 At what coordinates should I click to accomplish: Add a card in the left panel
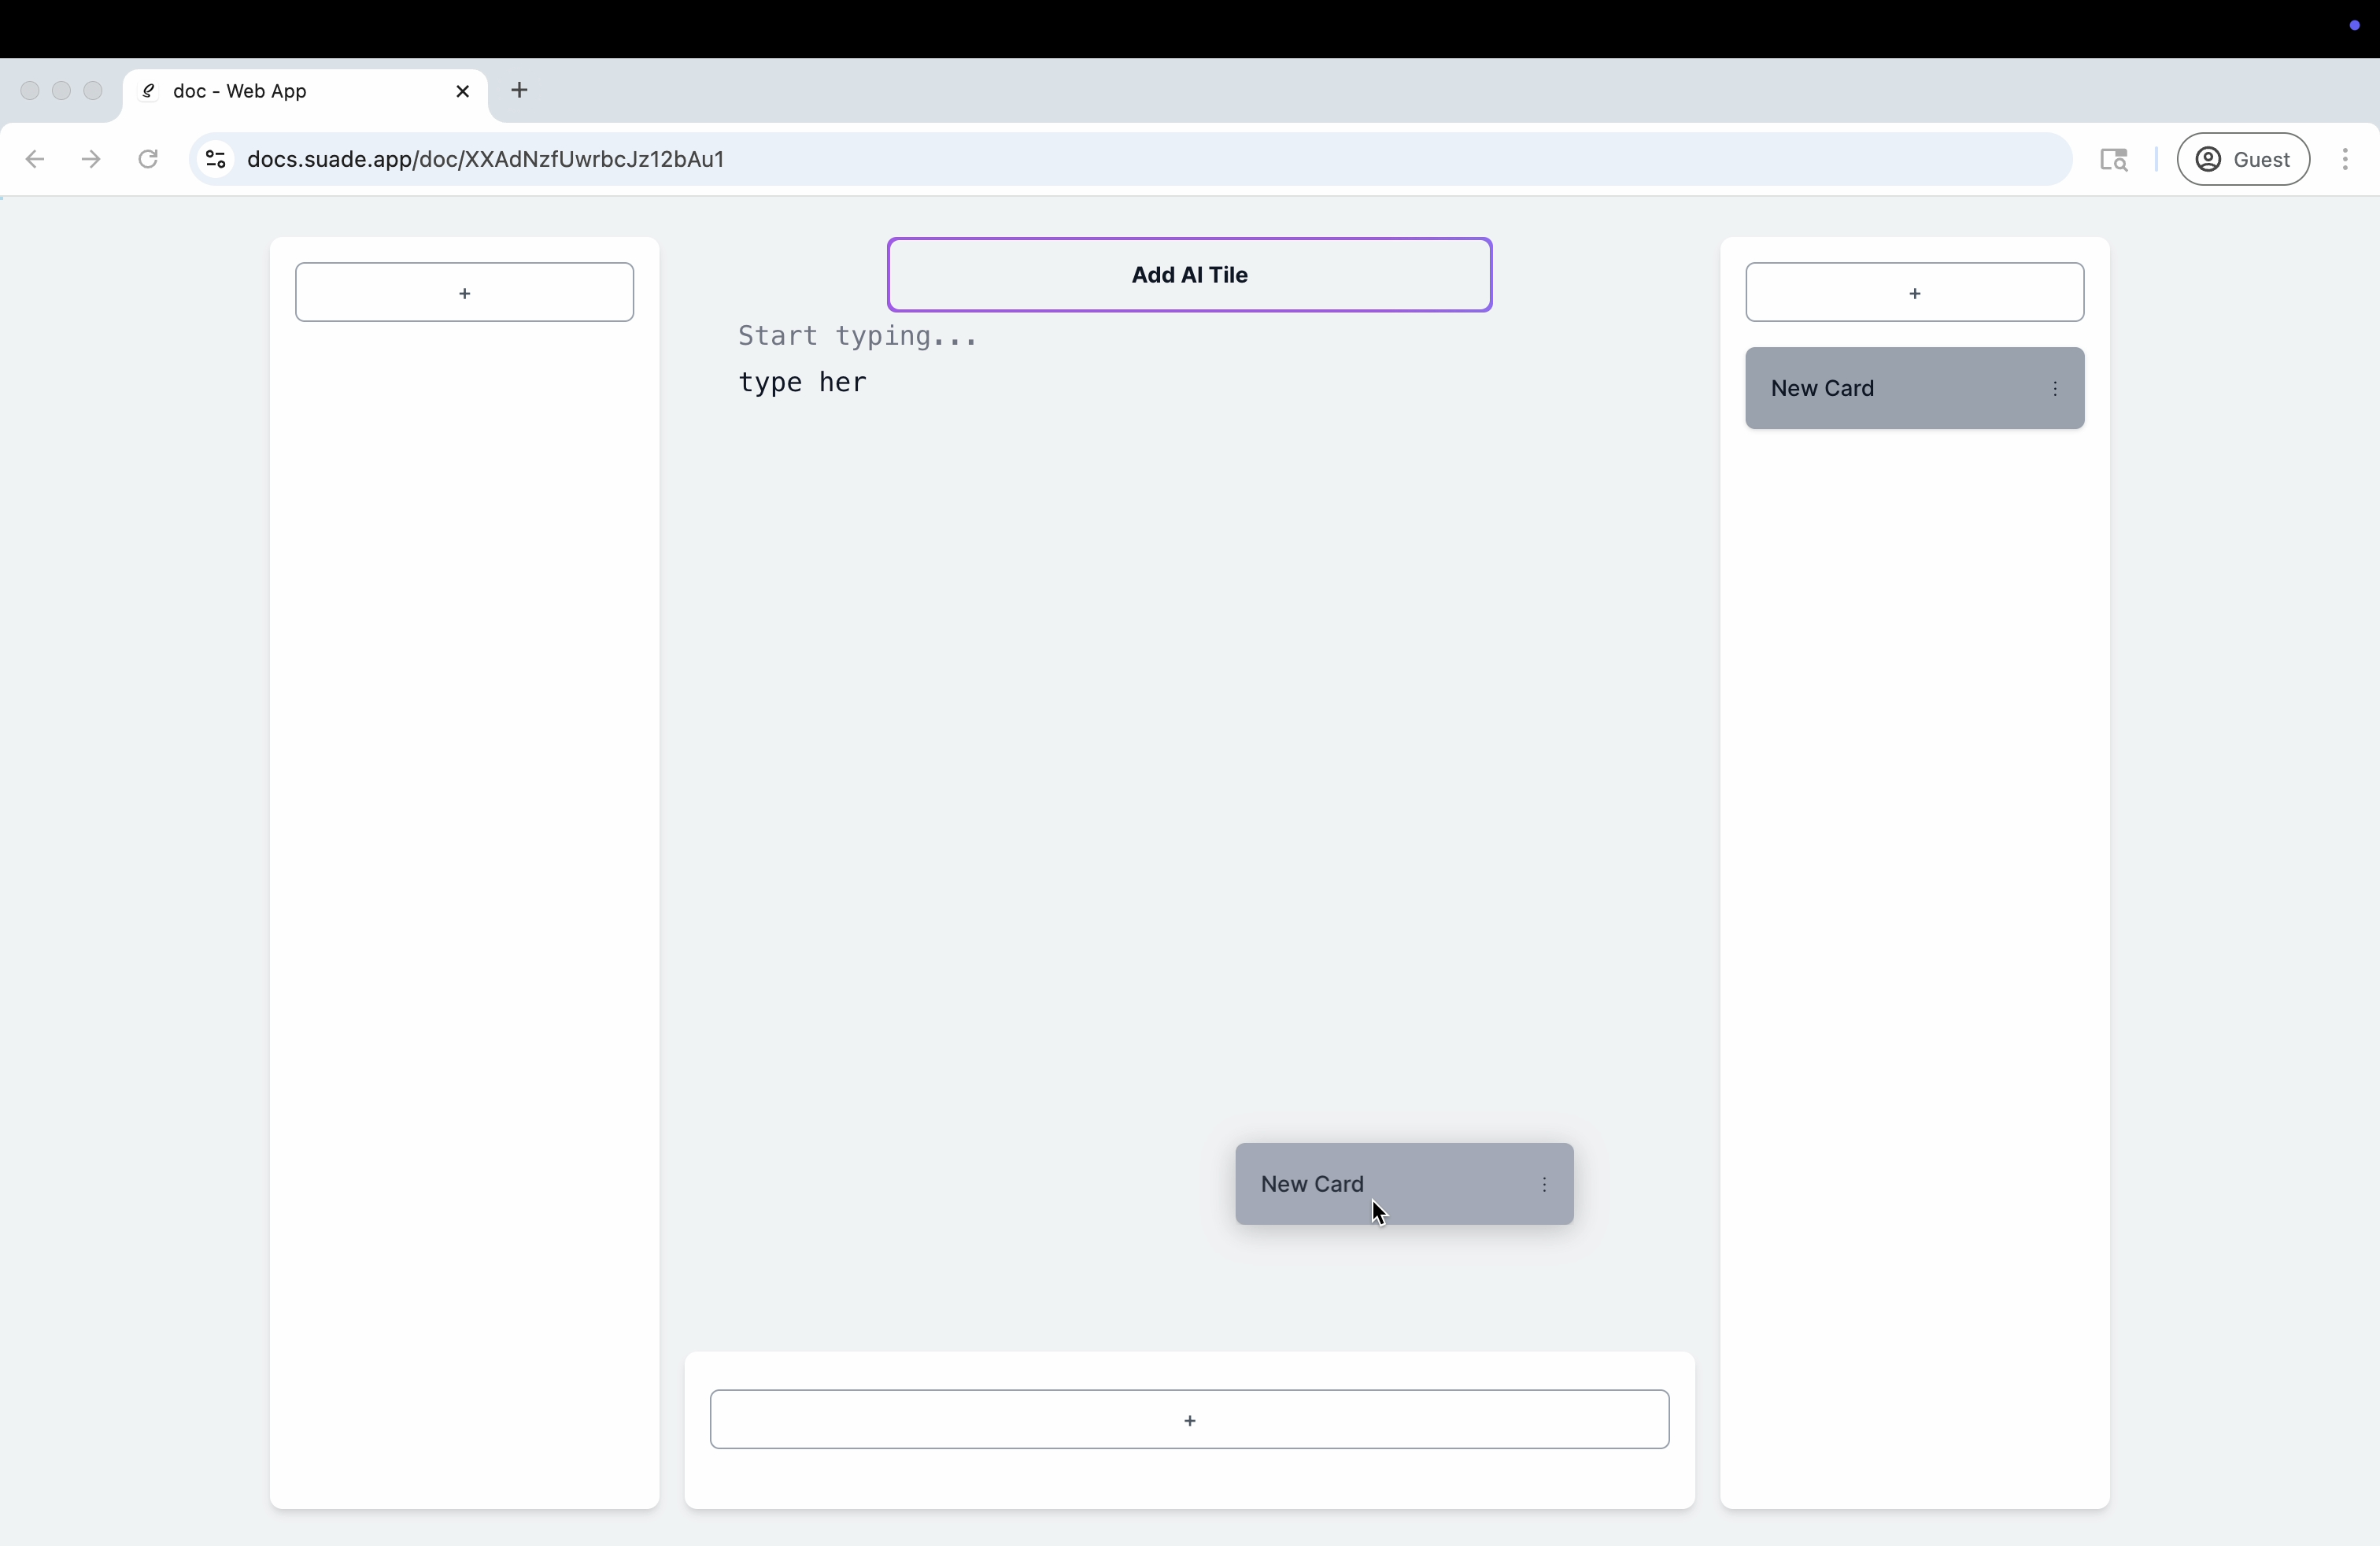[464, 292]
